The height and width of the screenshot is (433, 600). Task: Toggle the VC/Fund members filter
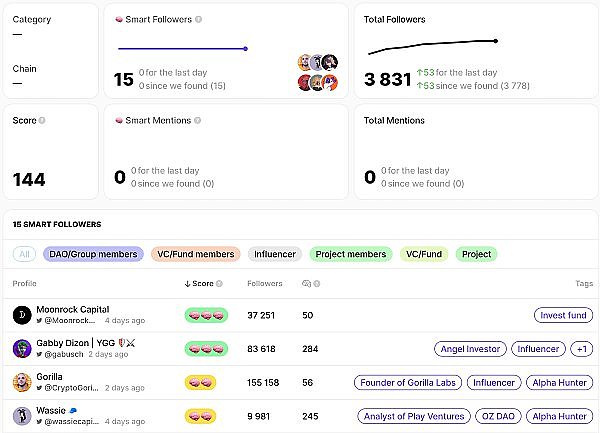196,254
